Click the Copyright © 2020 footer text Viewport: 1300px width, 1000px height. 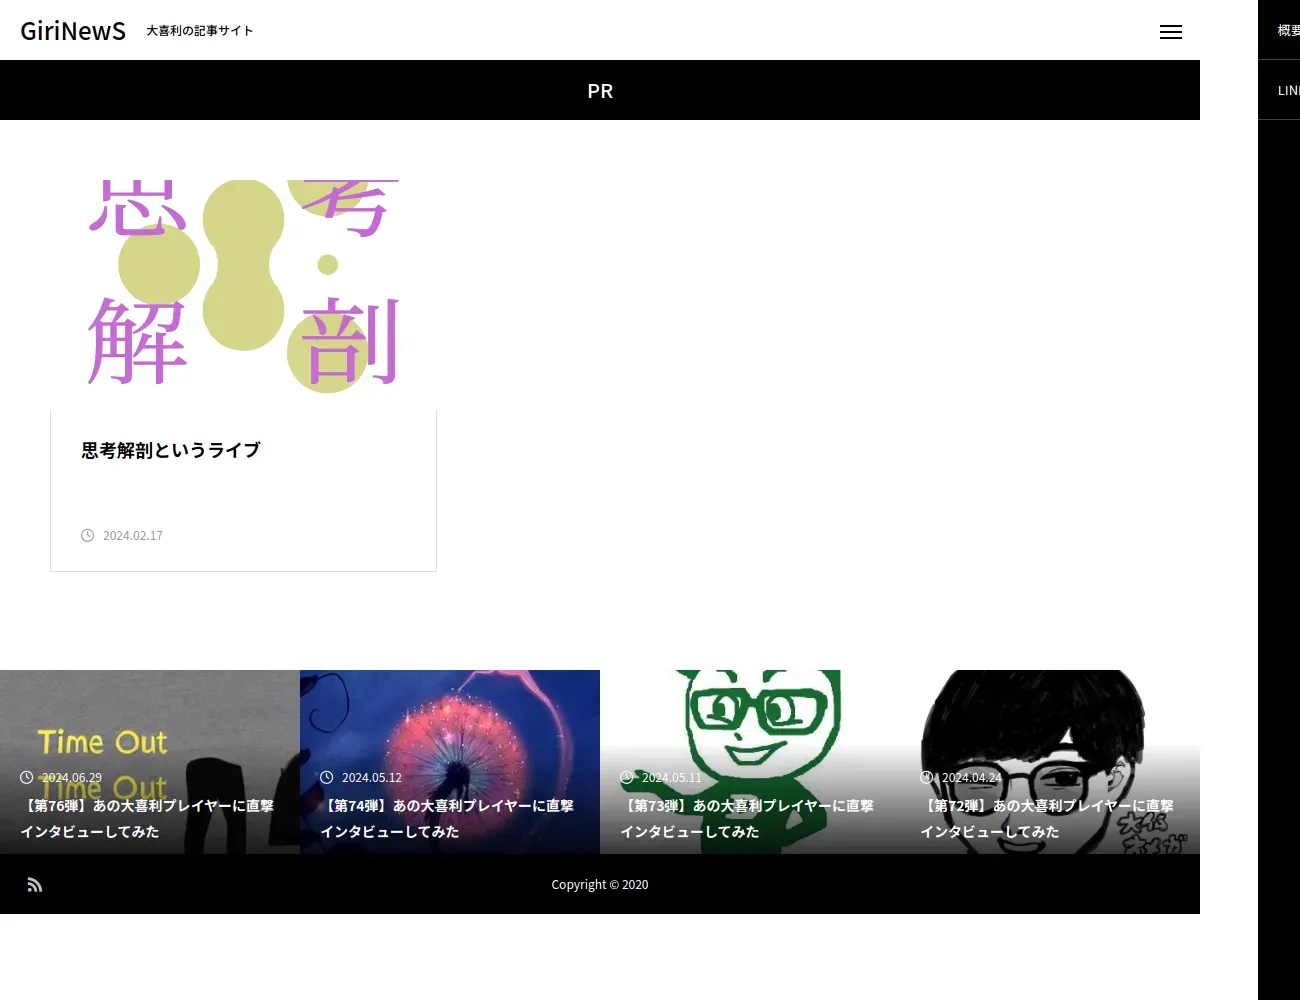[x=600, y=884]
